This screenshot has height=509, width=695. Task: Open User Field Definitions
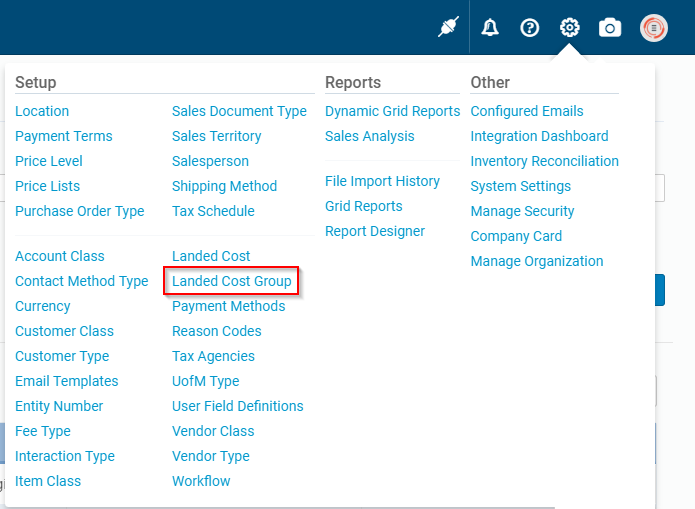click(238, 406)
